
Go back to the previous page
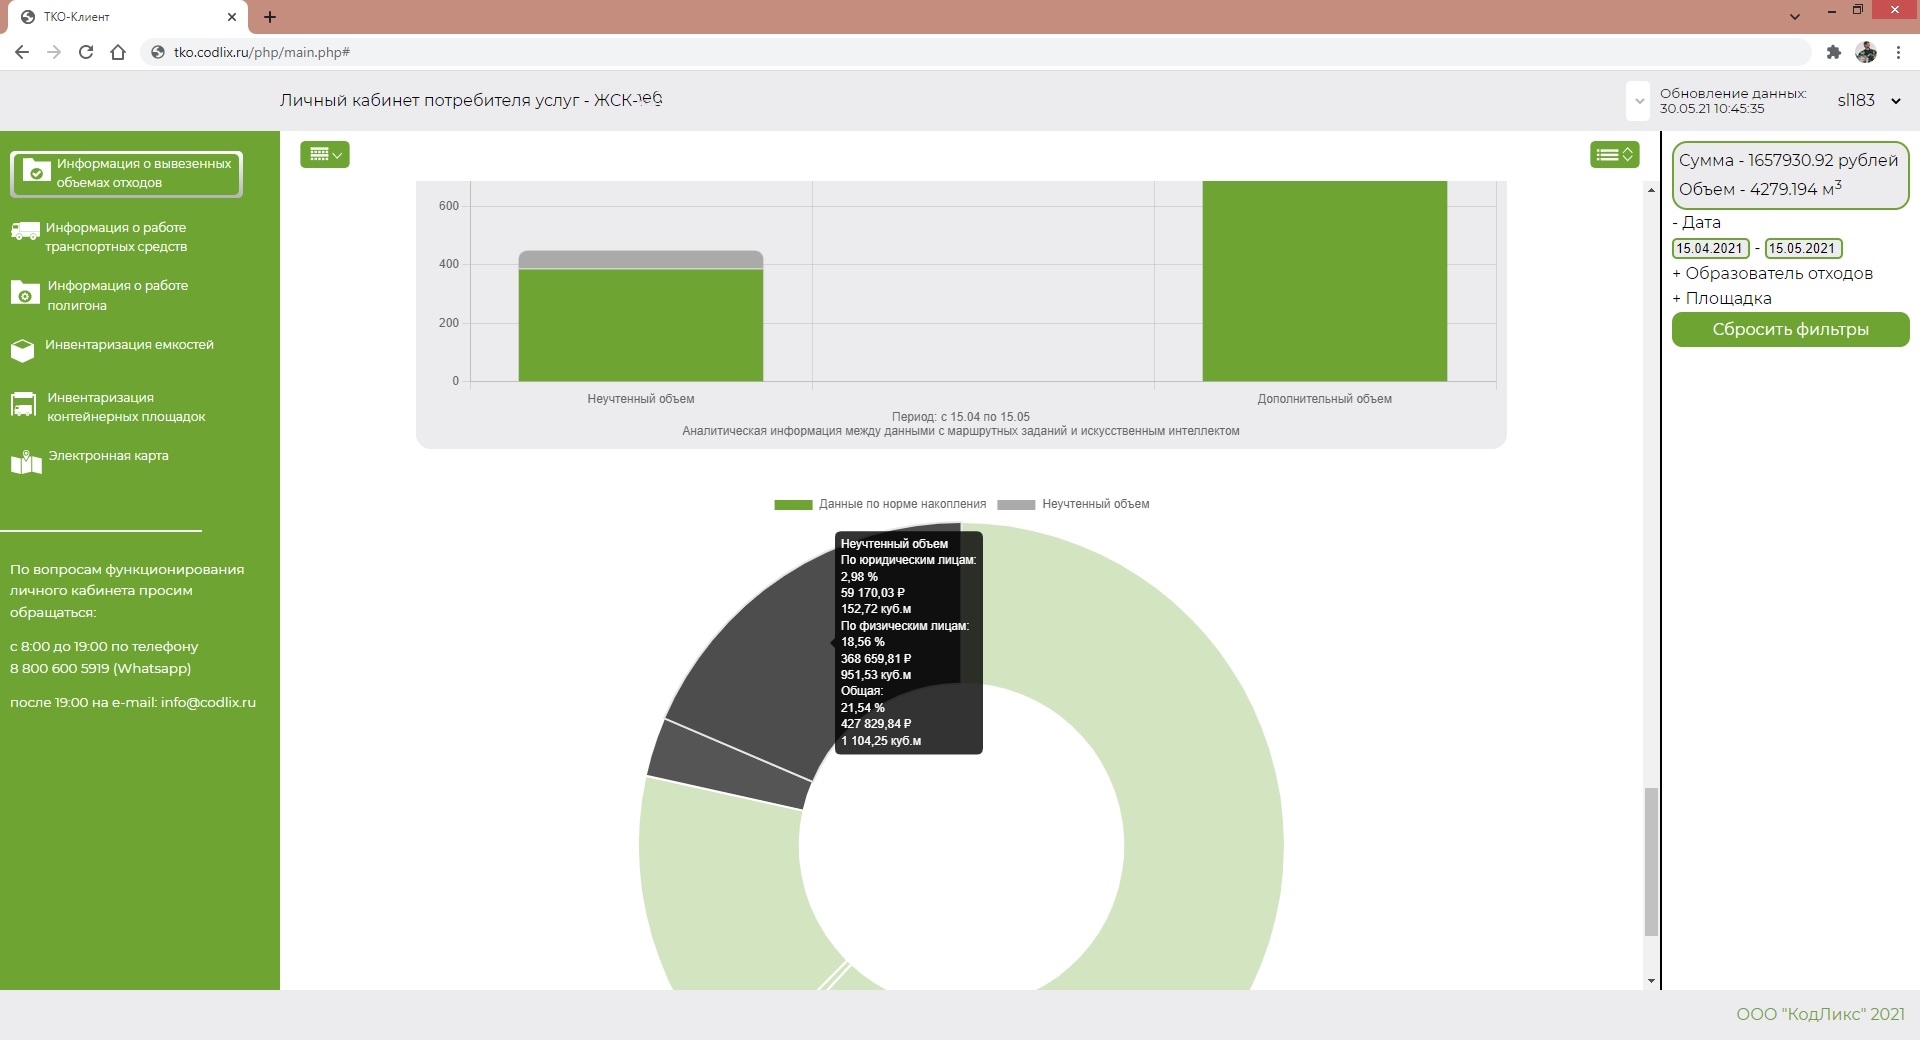click(22, 52)
